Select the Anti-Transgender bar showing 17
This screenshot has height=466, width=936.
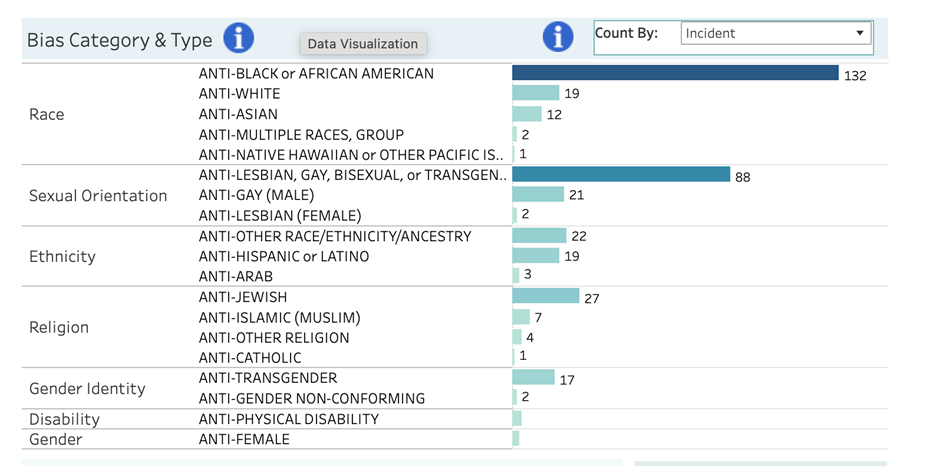533,378
